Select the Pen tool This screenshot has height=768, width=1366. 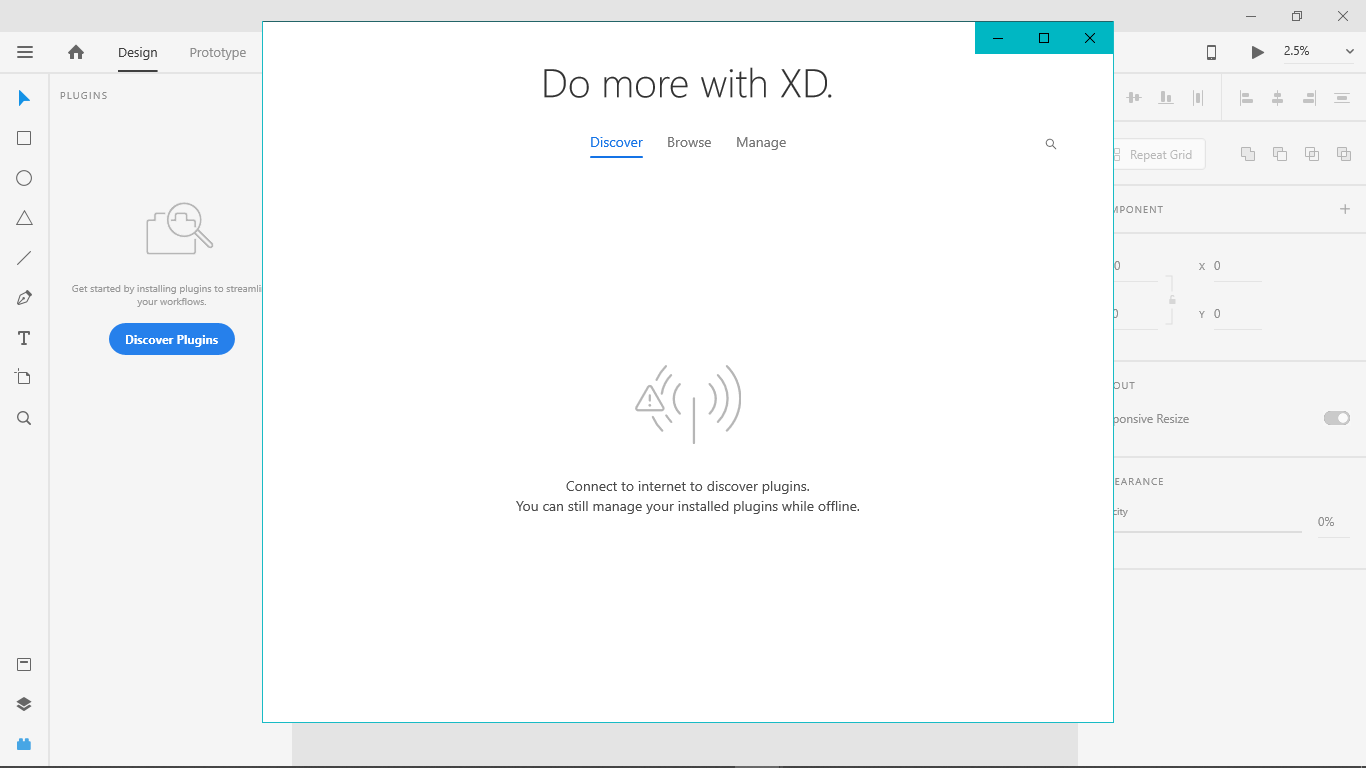24,298
